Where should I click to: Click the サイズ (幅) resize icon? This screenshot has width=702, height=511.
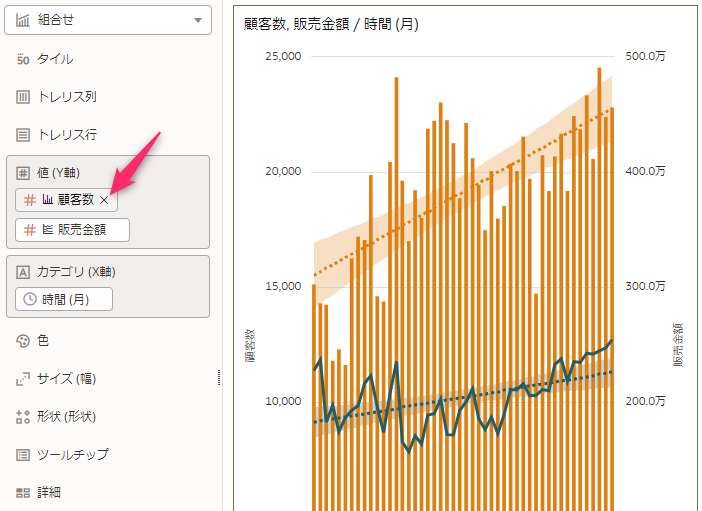(x=23, y=379)
